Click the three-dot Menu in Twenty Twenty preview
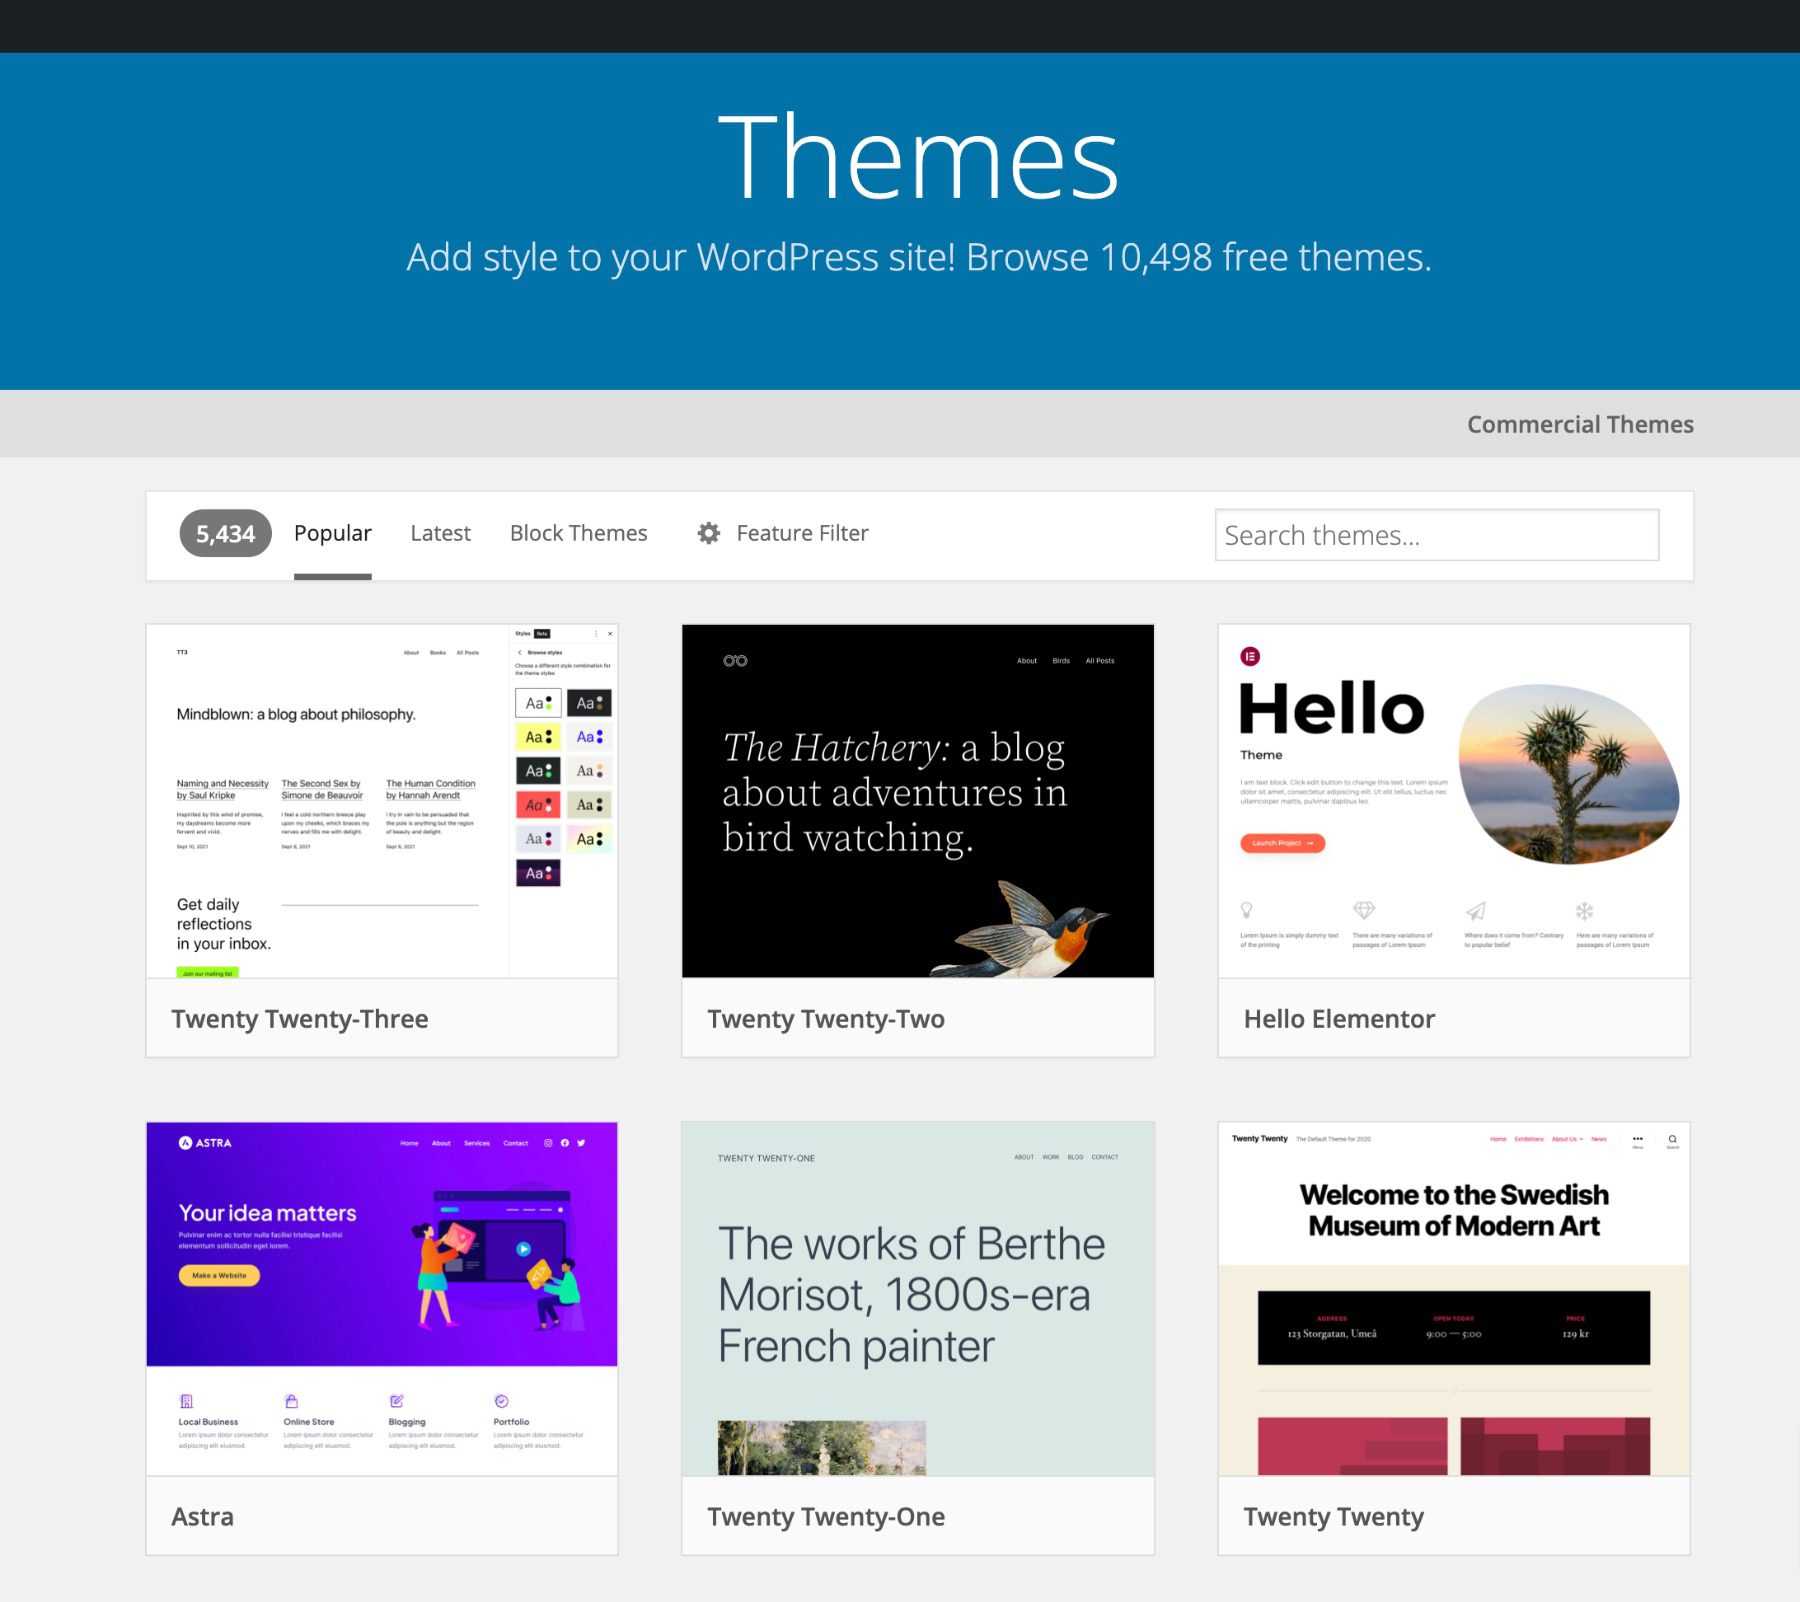This screenshot has height=1602, width=1800. pyautogui.click(x=1638, y=1139)
